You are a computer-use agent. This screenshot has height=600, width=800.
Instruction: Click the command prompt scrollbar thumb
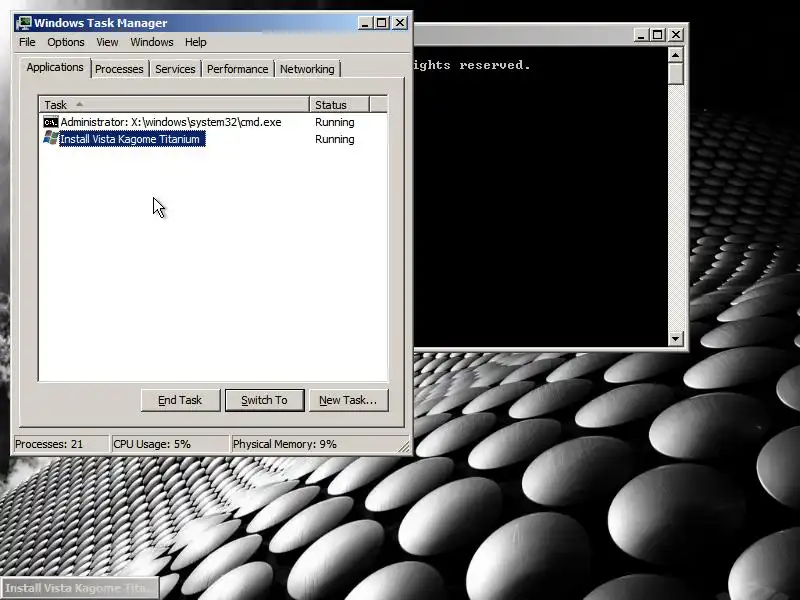click(x=676, y=73)
